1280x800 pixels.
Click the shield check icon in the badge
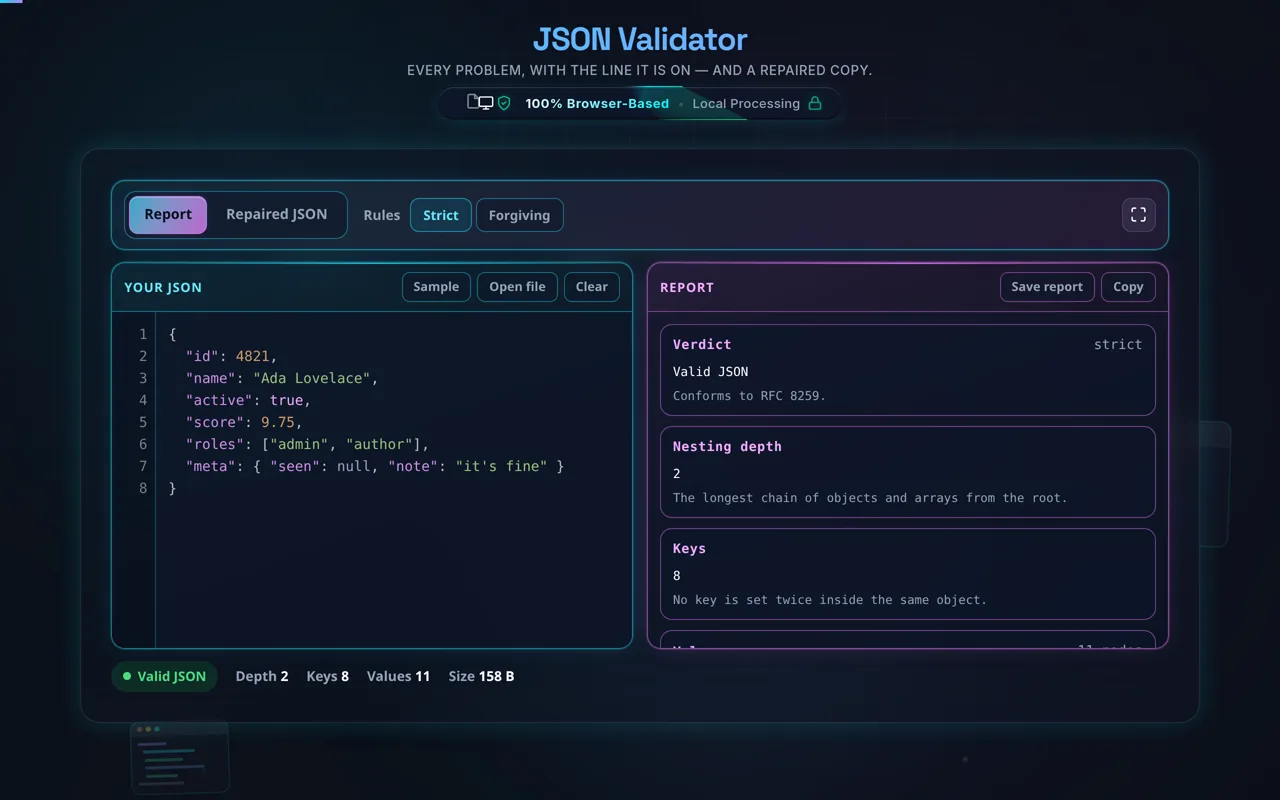pyautogui.click(x=504, y=103)
